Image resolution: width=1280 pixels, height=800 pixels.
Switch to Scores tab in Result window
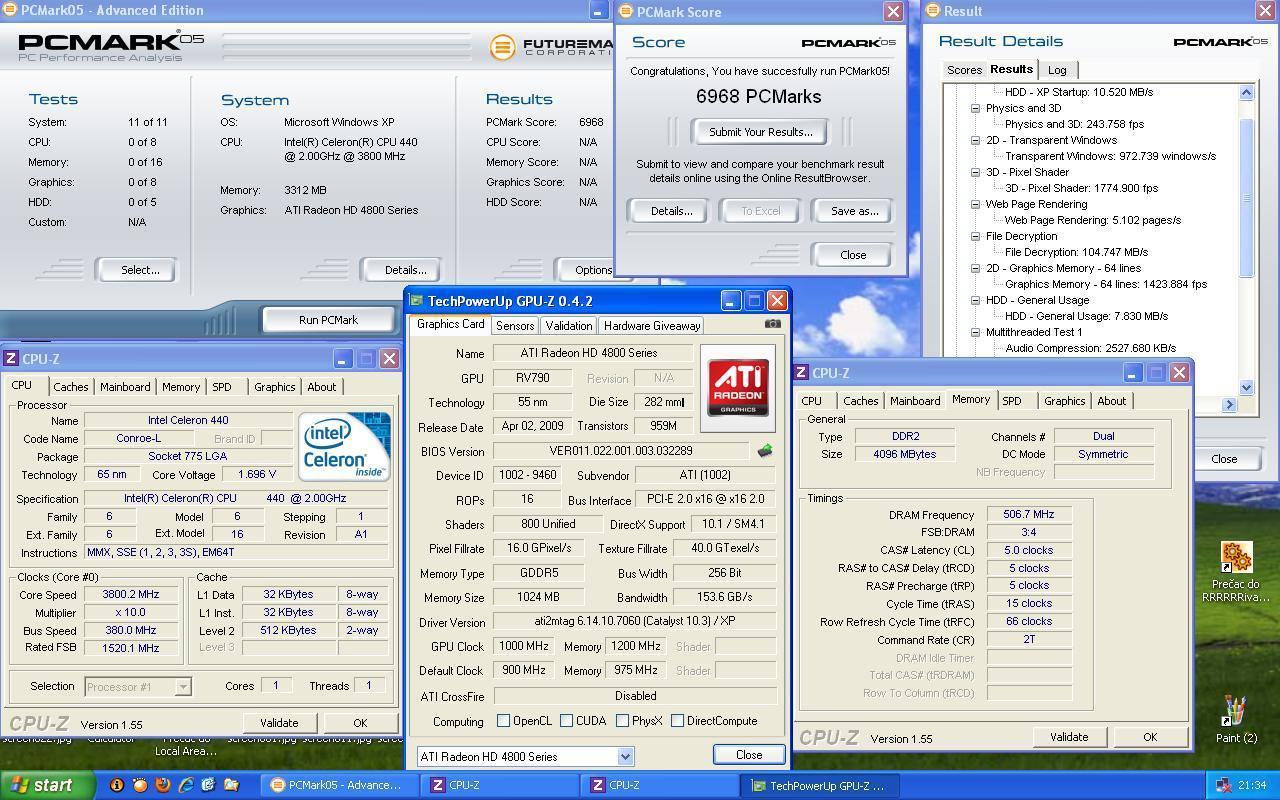964,70
